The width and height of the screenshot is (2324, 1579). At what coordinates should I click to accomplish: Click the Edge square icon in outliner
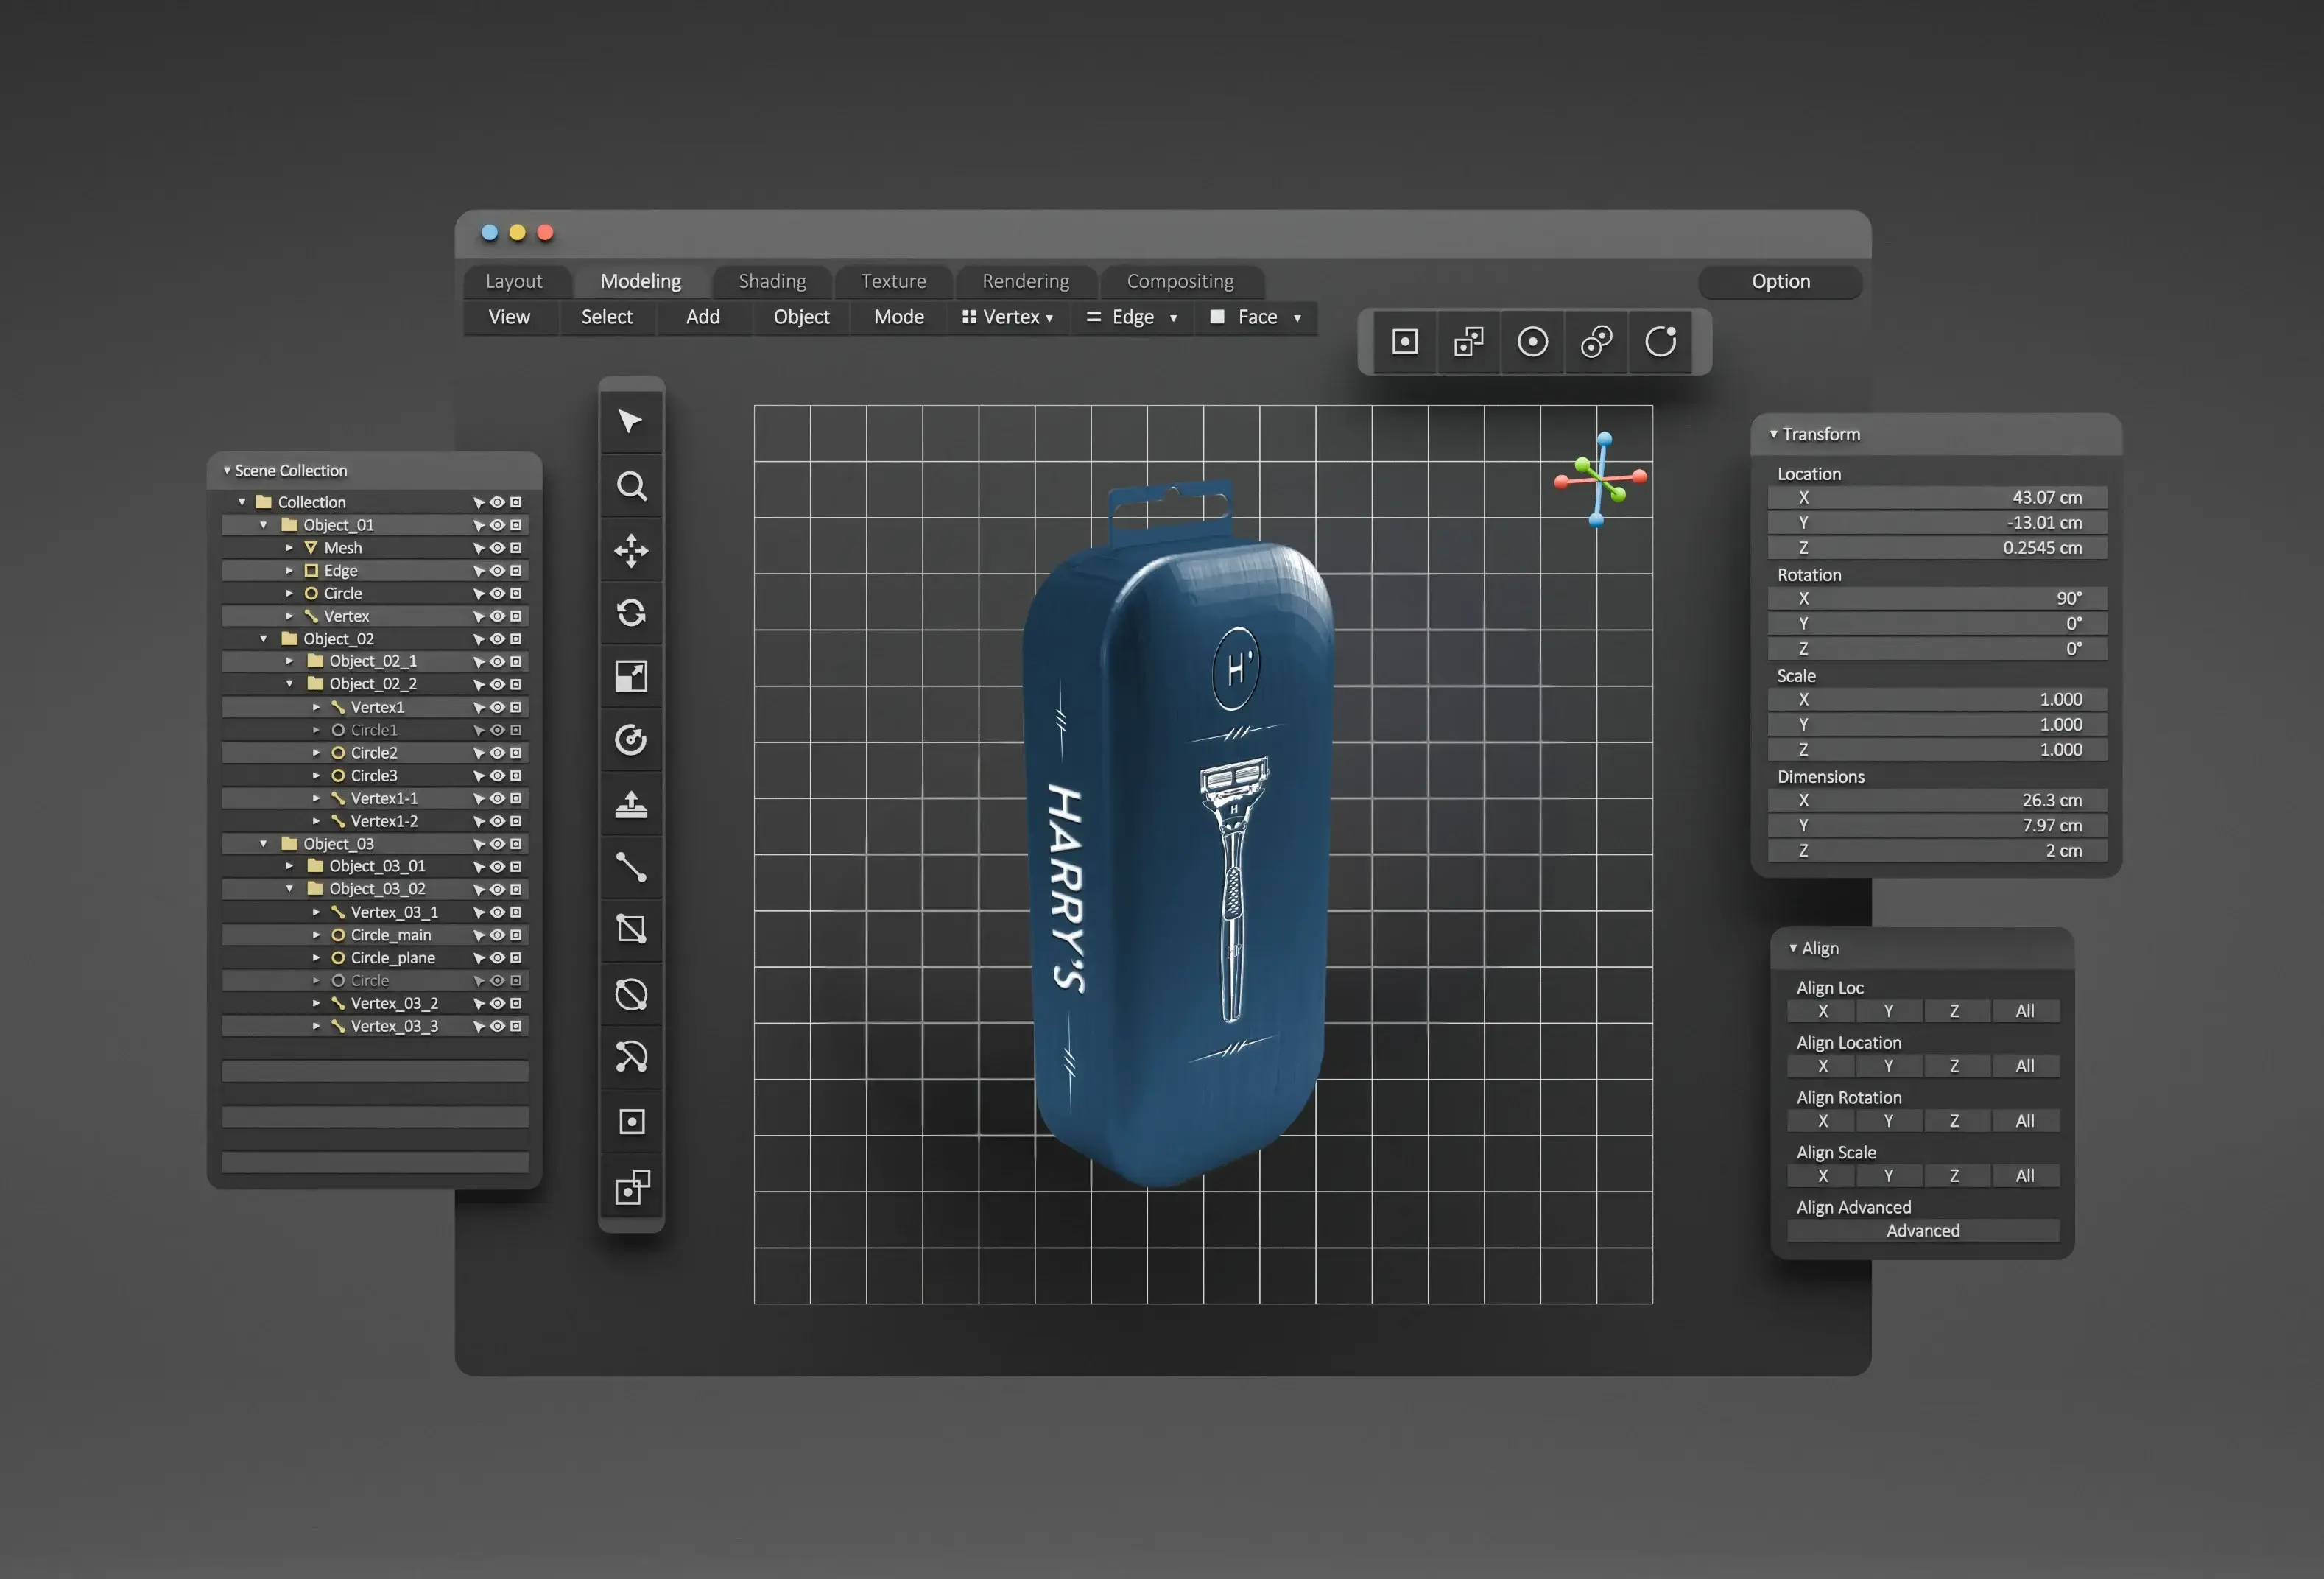311,571
